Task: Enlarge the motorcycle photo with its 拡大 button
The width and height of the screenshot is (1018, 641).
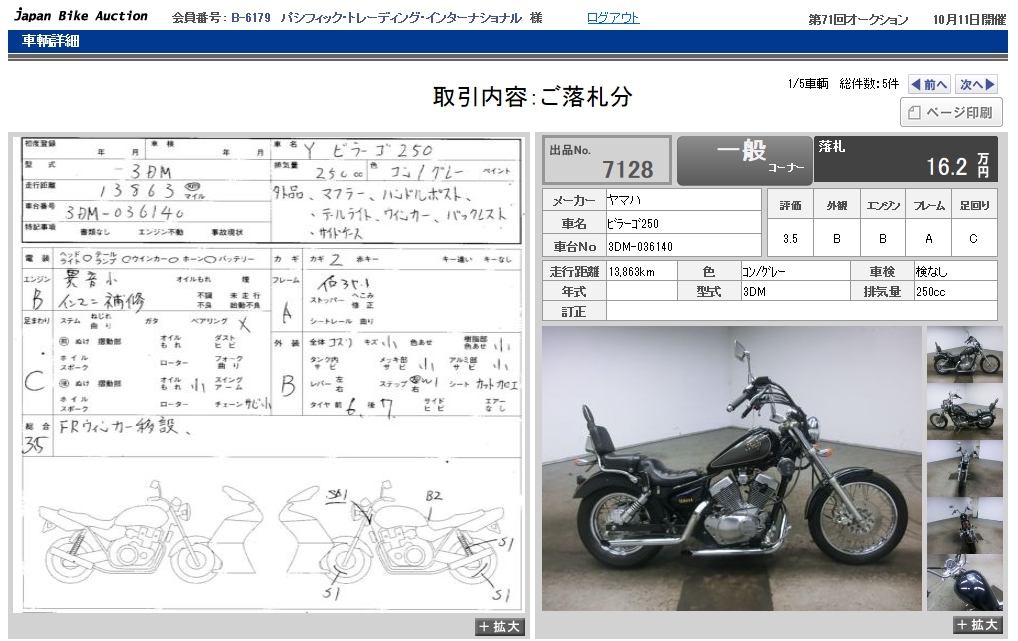Action: [x=976, y=625]
